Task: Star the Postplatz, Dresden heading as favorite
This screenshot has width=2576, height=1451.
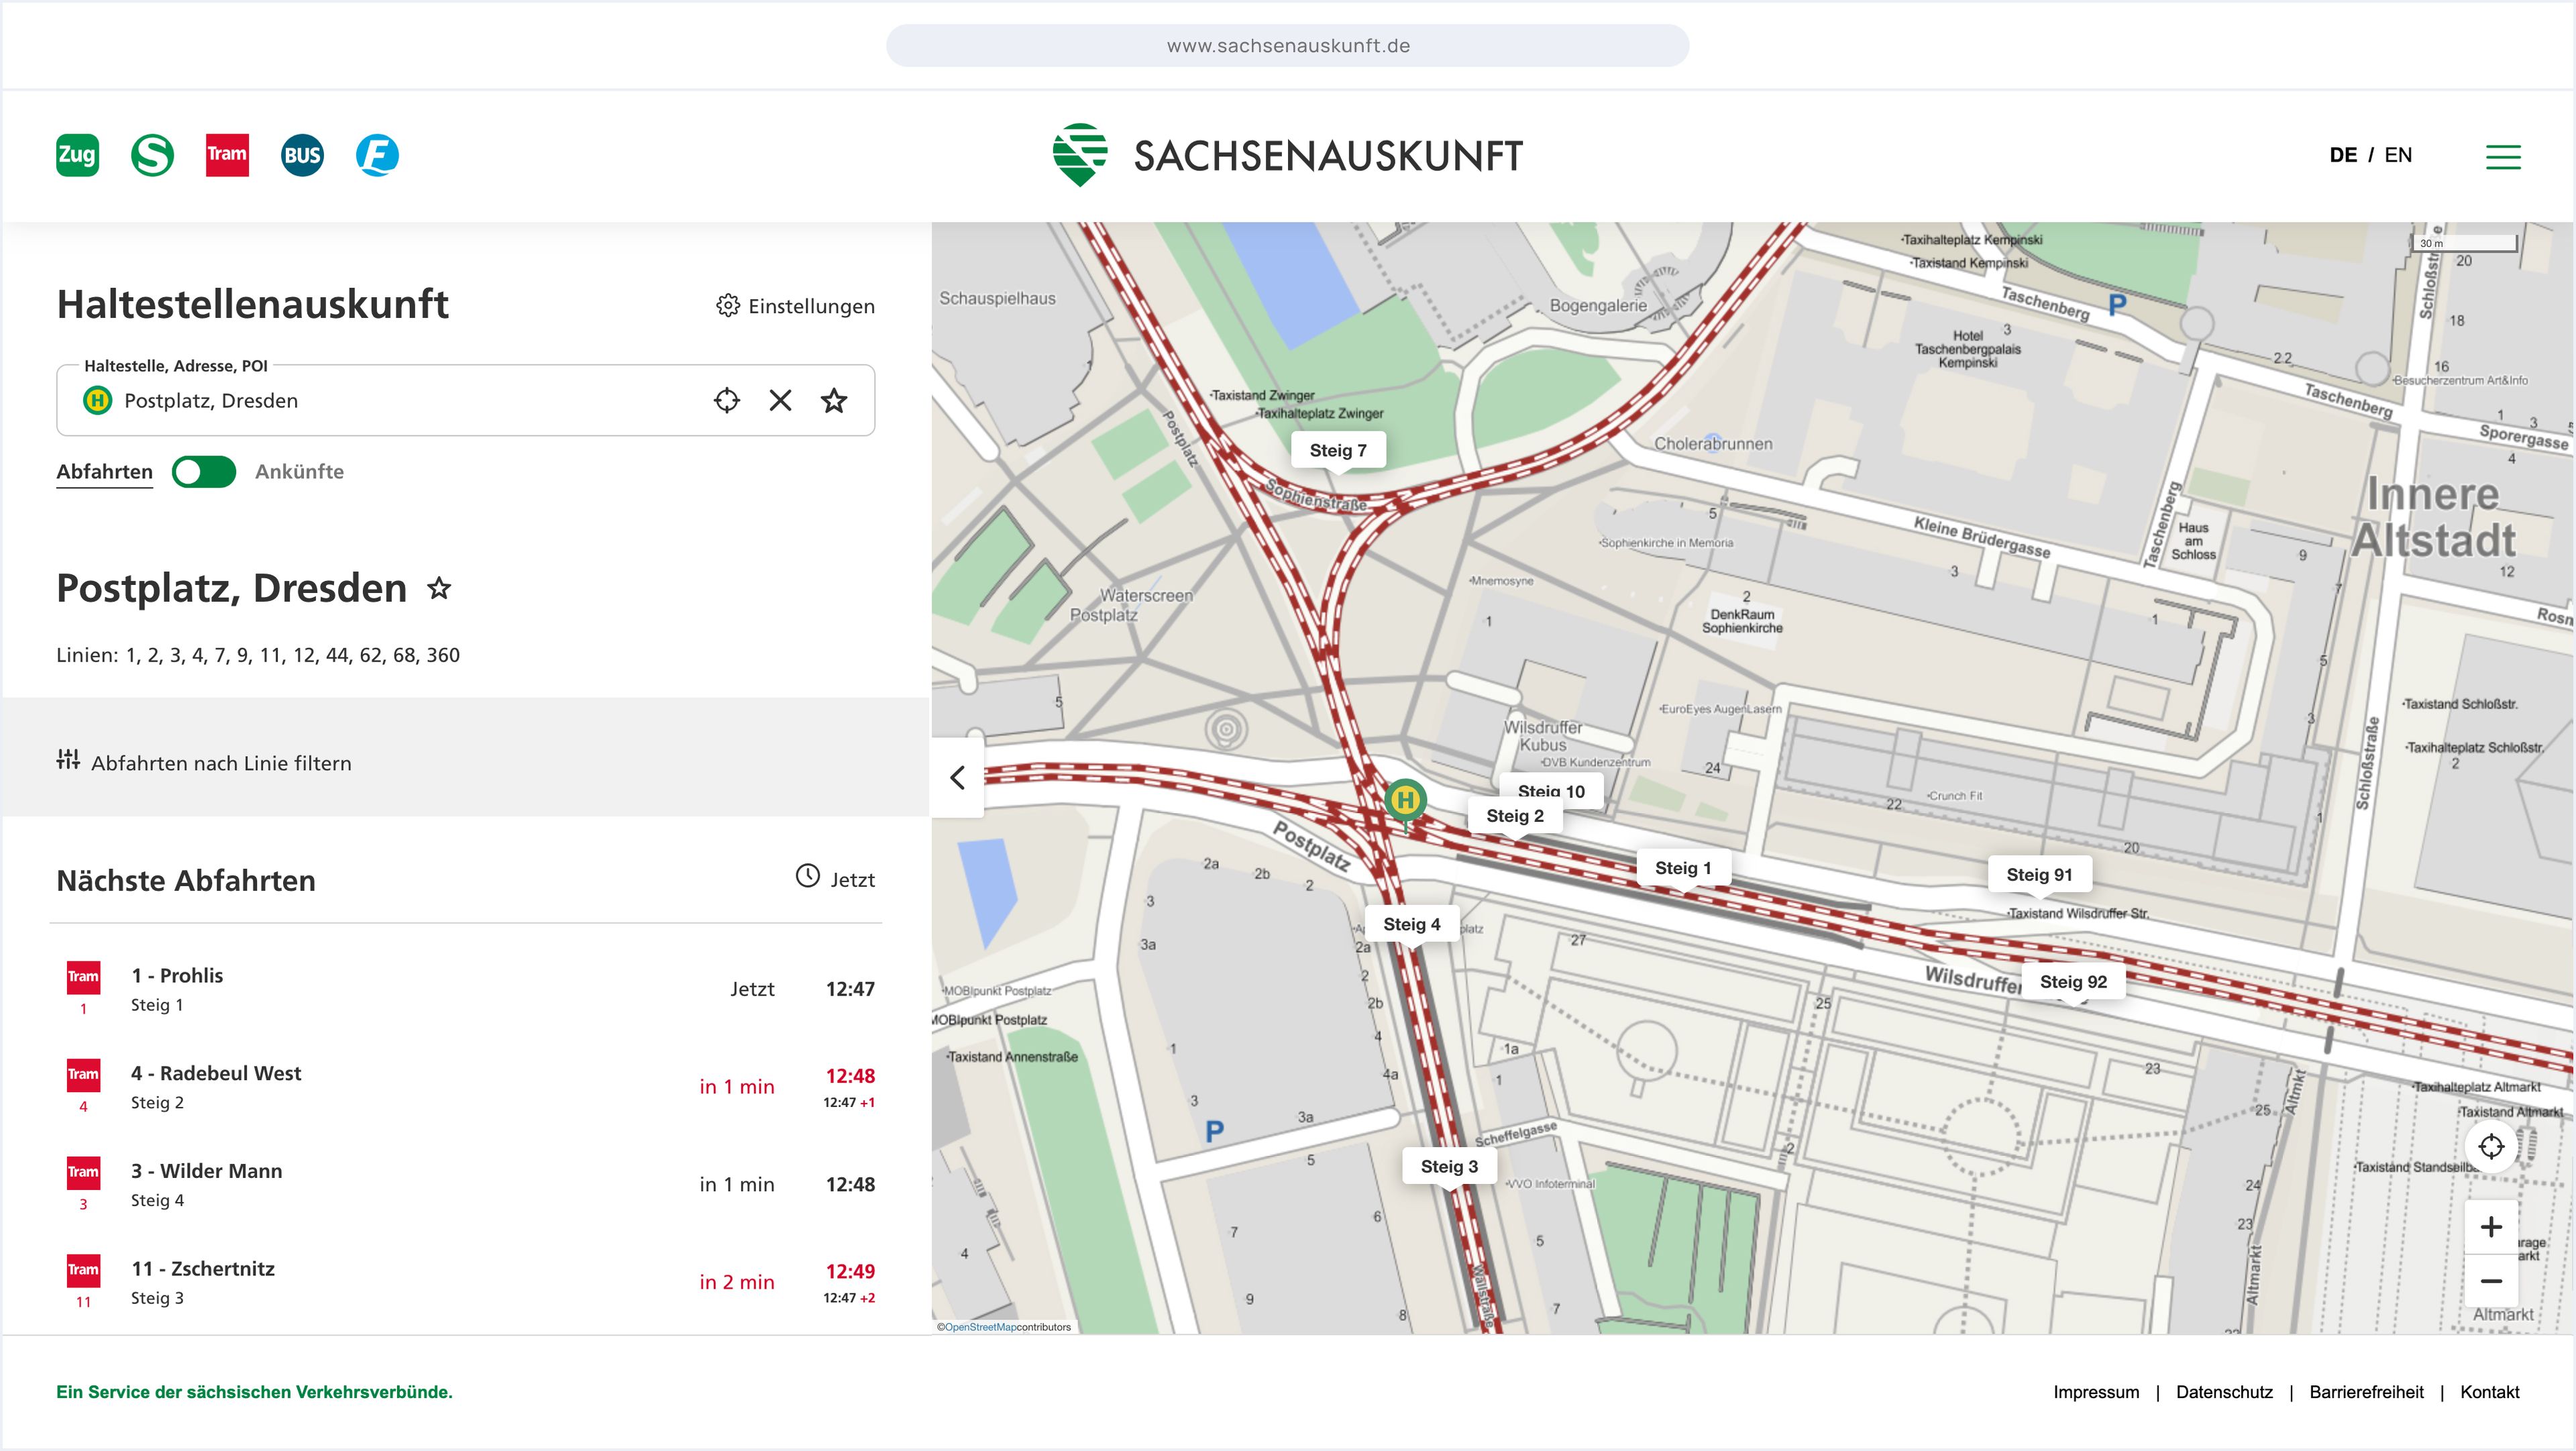Action: pos(439,588)
